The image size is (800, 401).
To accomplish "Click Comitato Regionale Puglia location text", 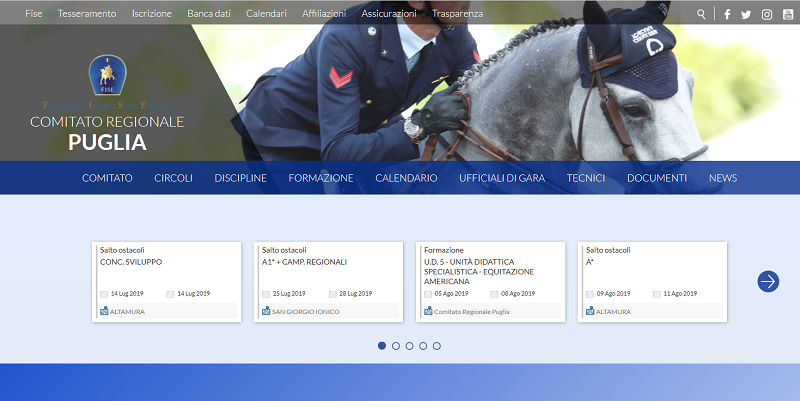I will tap(472, 311).
